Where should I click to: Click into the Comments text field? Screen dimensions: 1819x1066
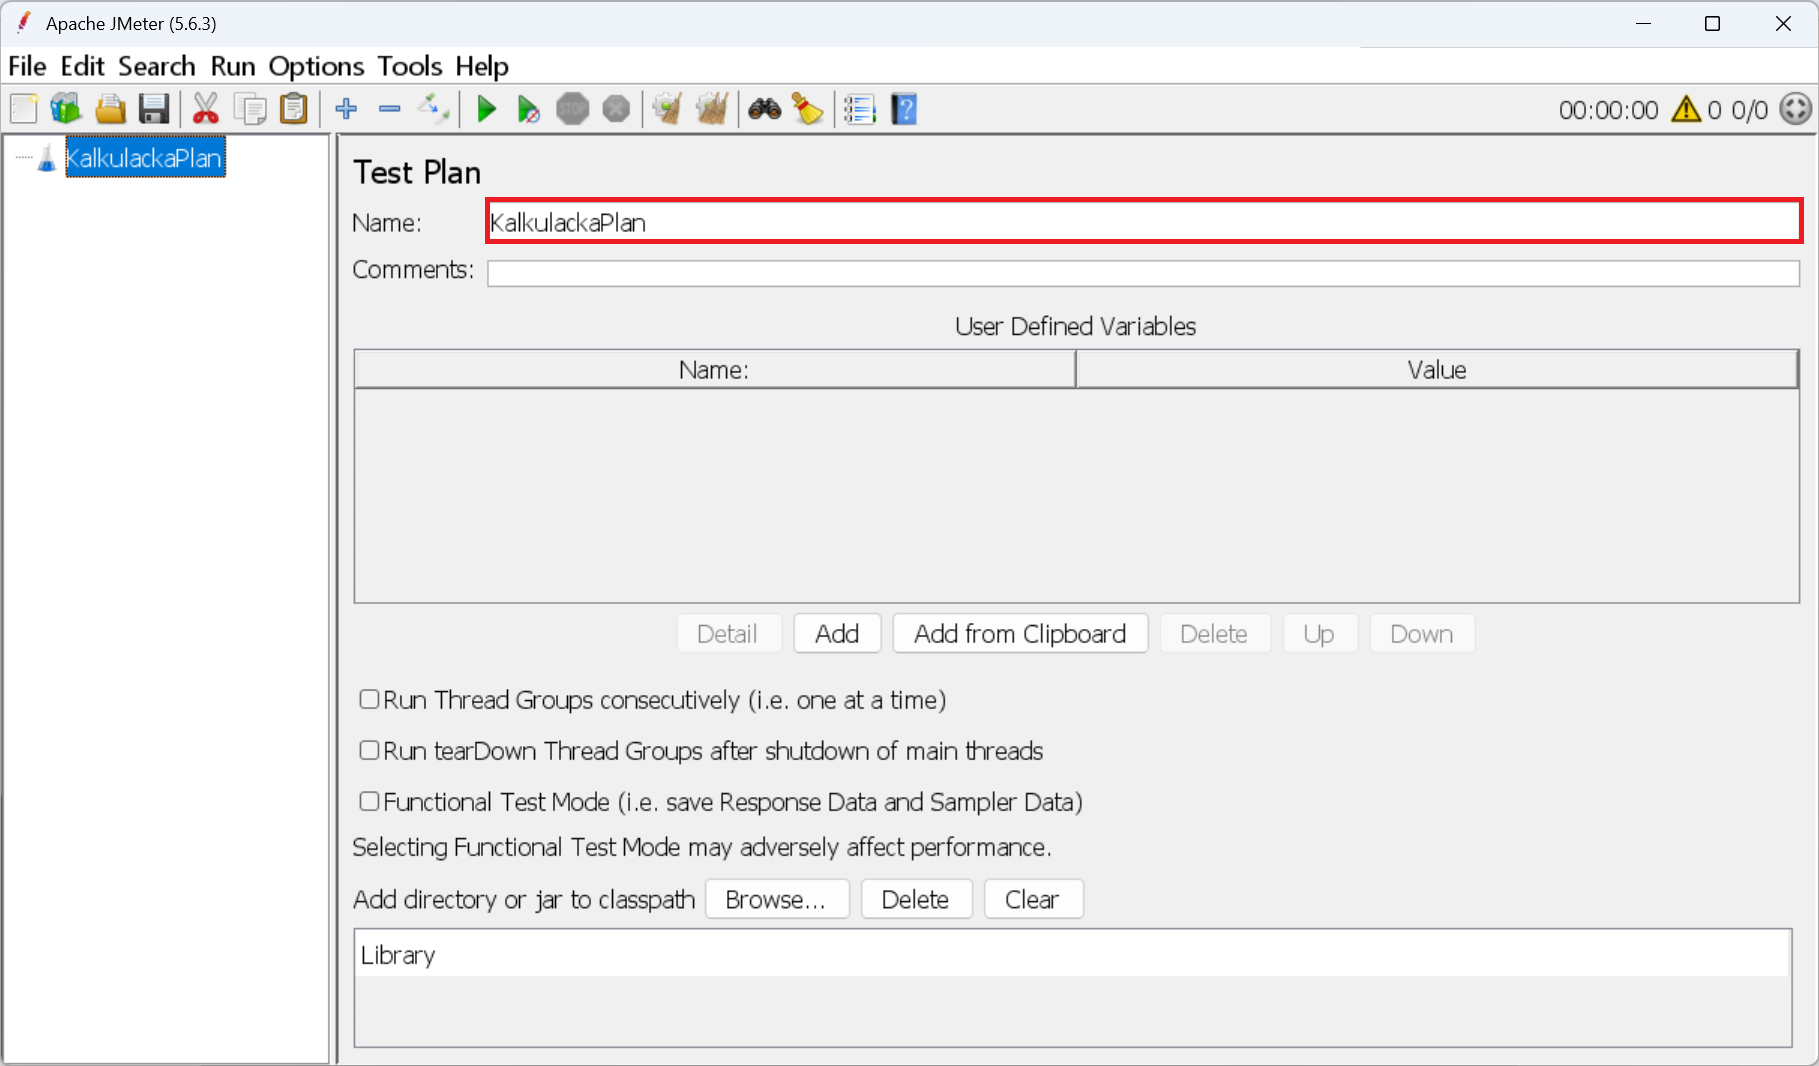click(x=1144, y=273)
